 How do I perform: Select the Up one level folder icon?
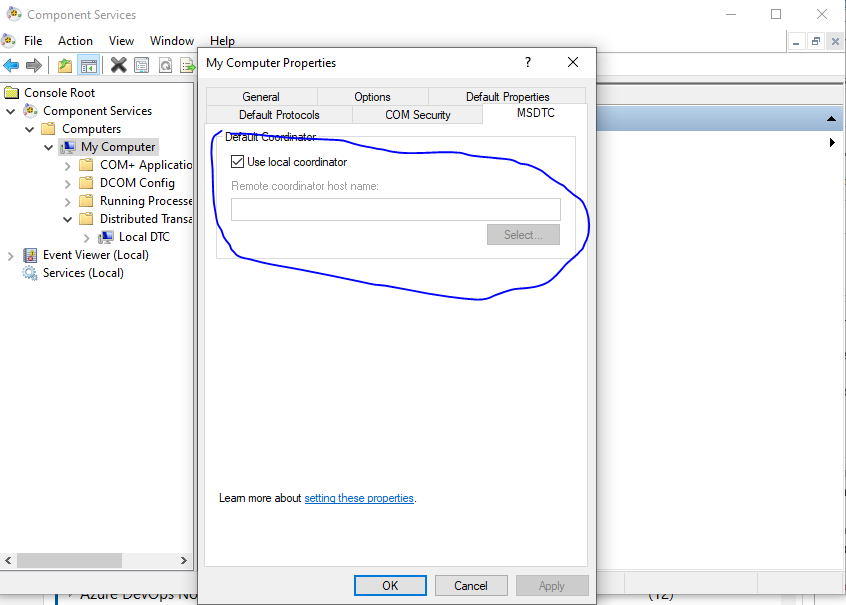(62, 65)
